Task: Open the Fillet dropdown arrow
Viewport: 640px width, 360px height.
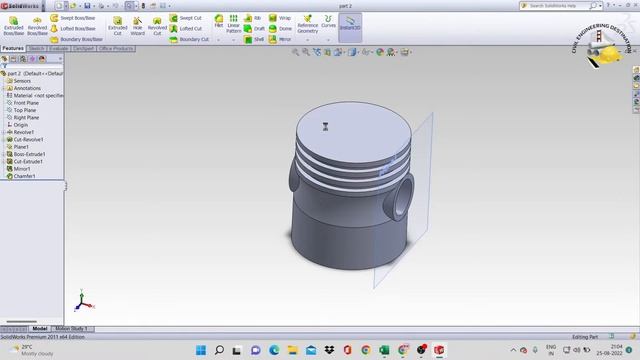Action: coord(219,40)
